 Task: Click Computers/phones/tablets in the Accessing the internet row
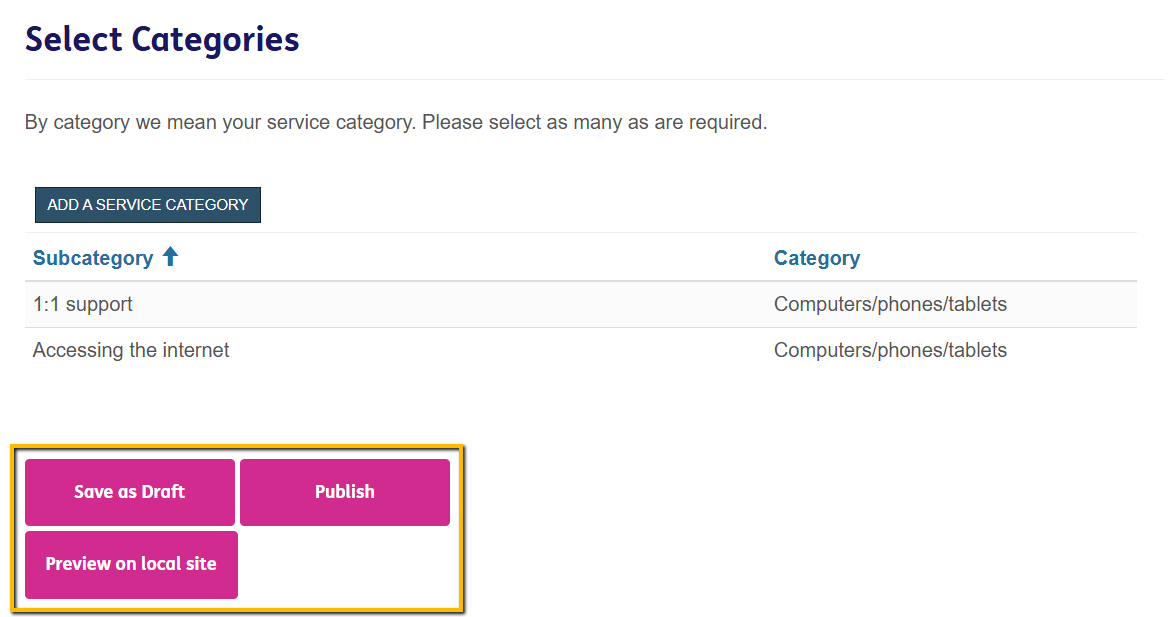[x=890, y=350]
